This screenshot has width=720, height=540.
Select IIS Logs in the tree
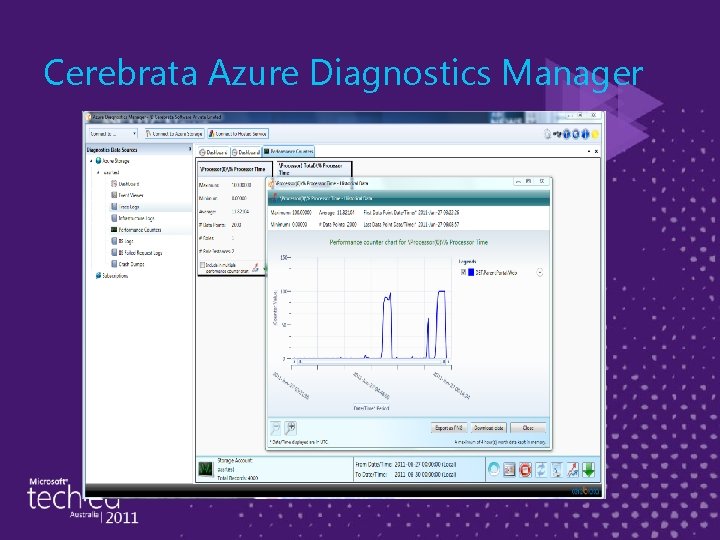pos(126,241)
